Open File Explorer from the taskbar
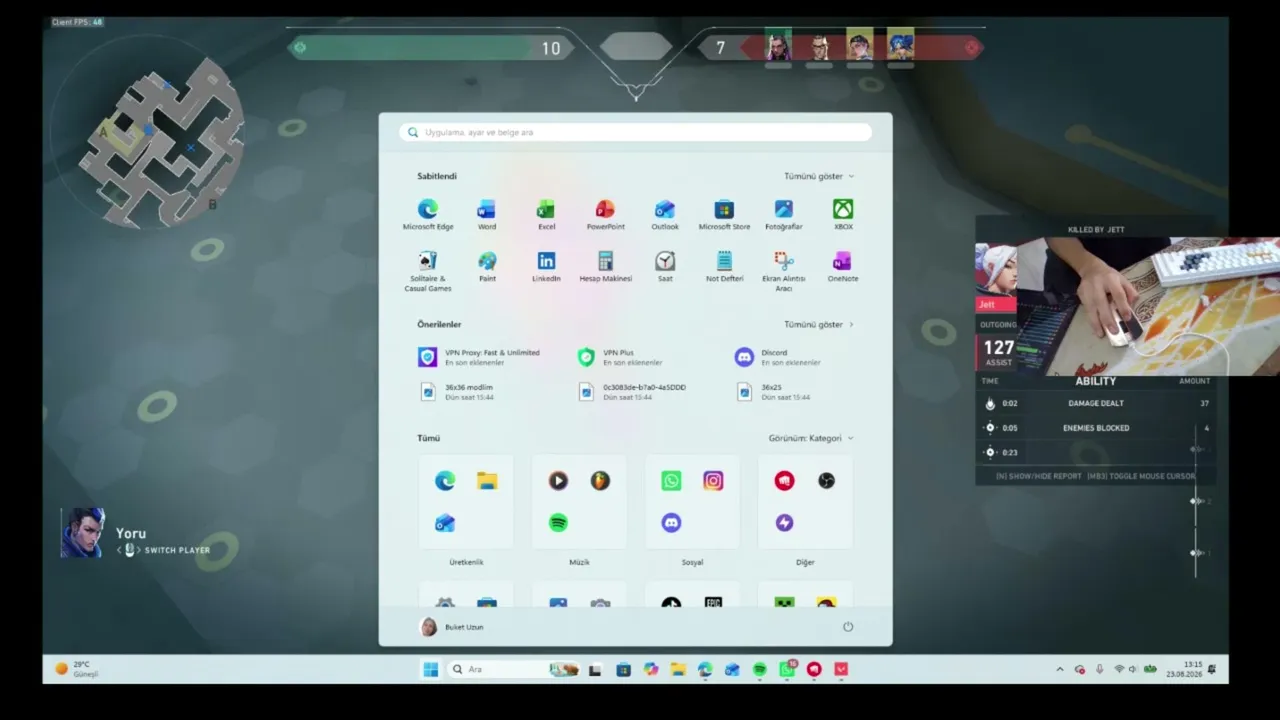1280x720 pixels. pos(678,669)
